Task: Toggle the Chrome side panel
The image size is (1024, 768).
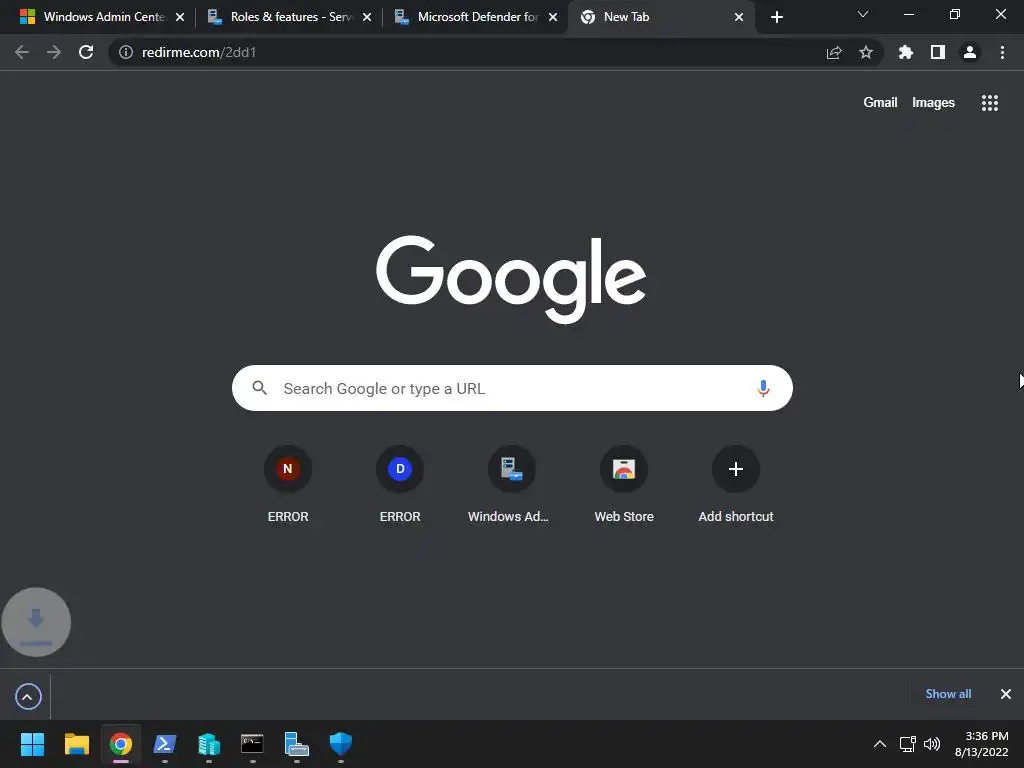Action: [938, 52]
